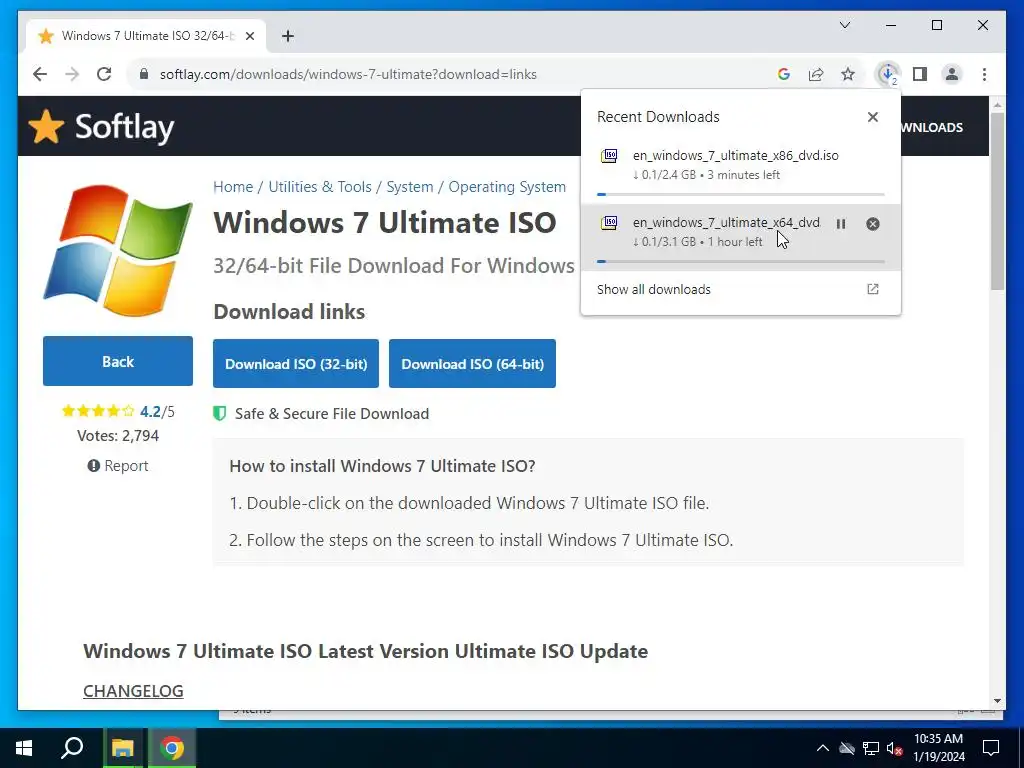
Task: Open the Windows Start menu
Action: pyautogui.click(x=24, y=748)
